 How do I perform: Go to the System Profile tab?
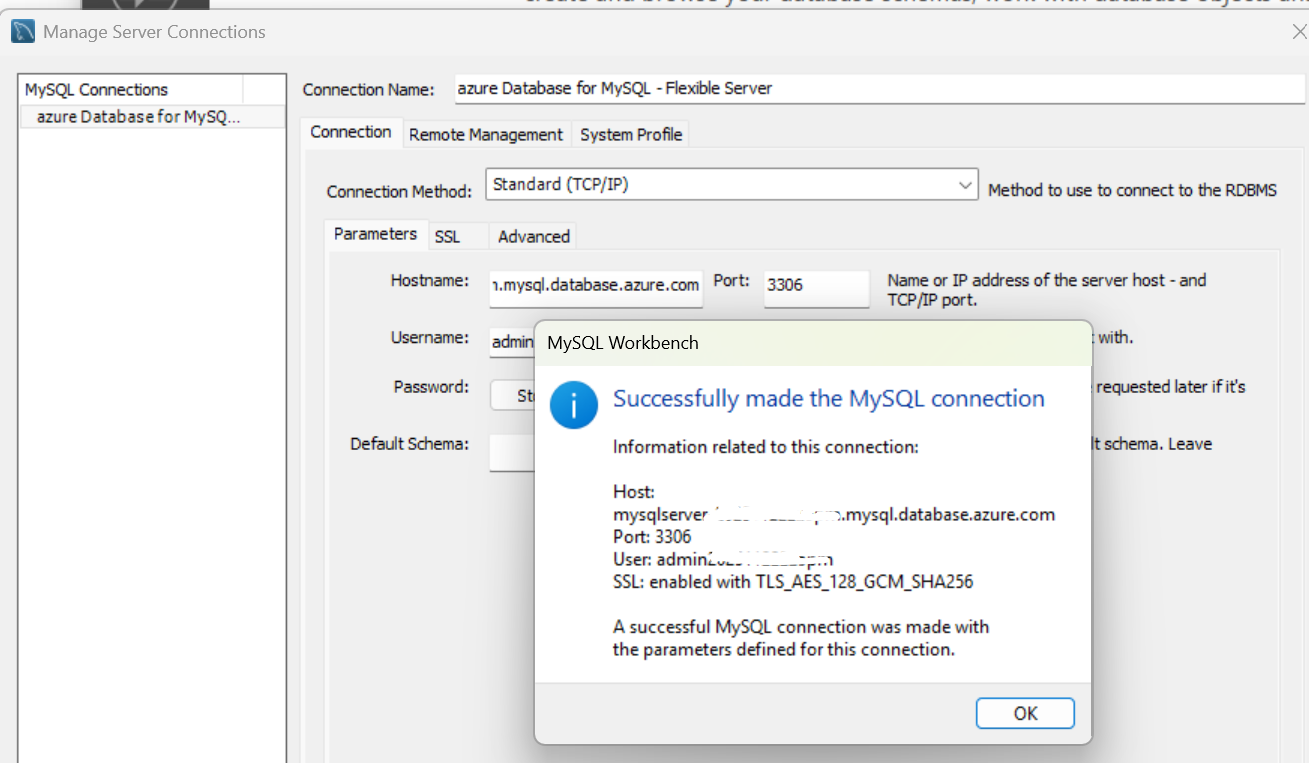[630, 135]
